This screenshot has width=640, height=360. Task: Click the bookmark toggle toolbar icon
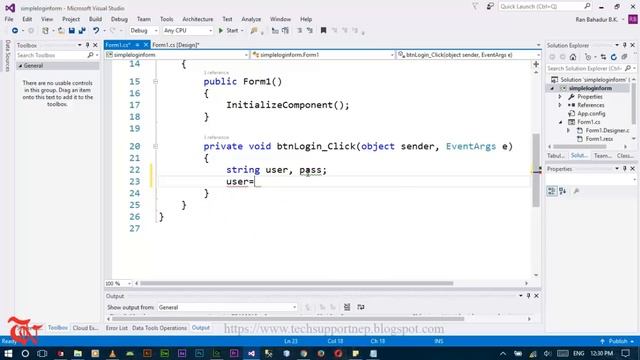coord(323,31)
